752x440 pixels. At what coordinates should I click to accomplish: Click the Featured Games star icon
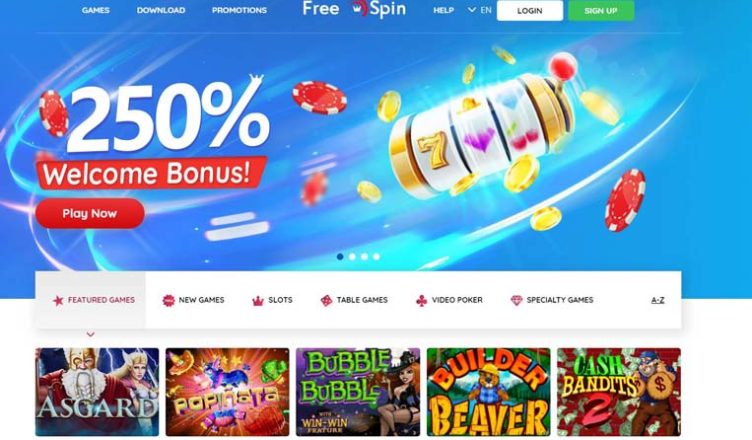pos(58,300)
